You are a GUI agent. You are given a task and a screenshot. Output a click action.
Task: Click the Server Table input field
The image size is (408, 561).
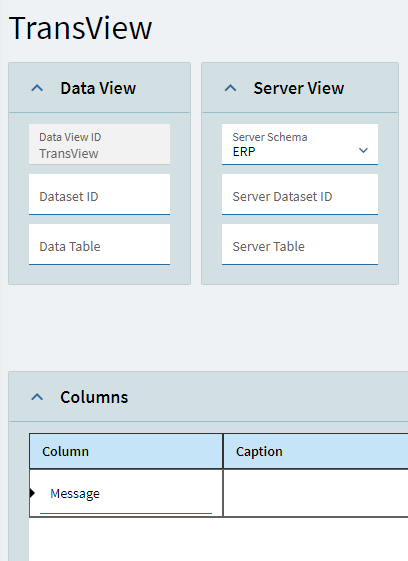click(300, 245)
